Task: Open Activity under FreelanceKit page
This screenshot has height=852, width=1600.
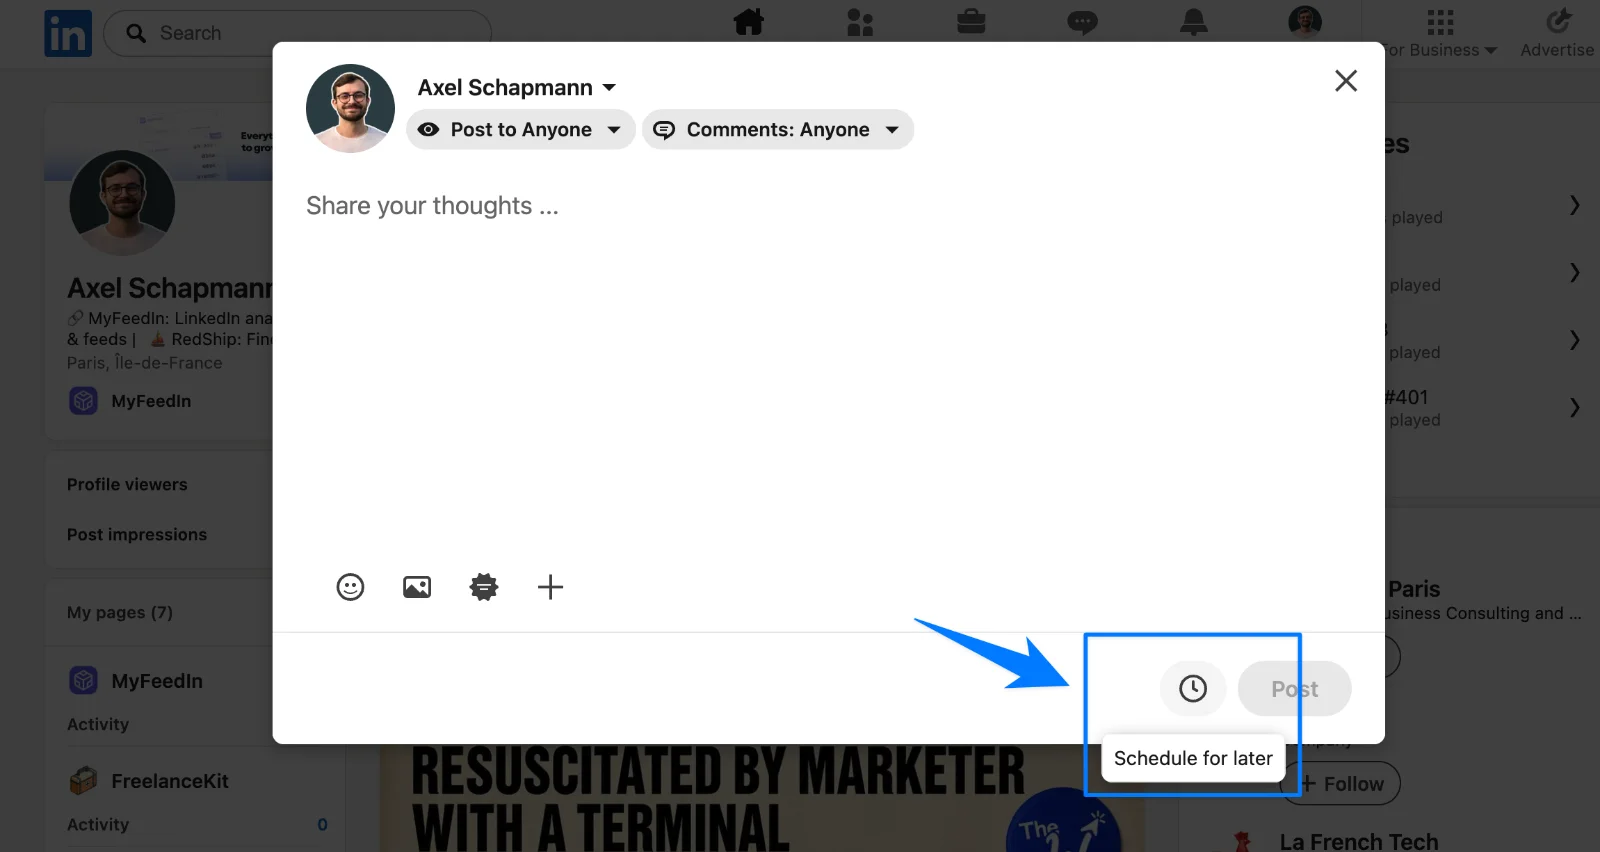Action: point(98,824)
